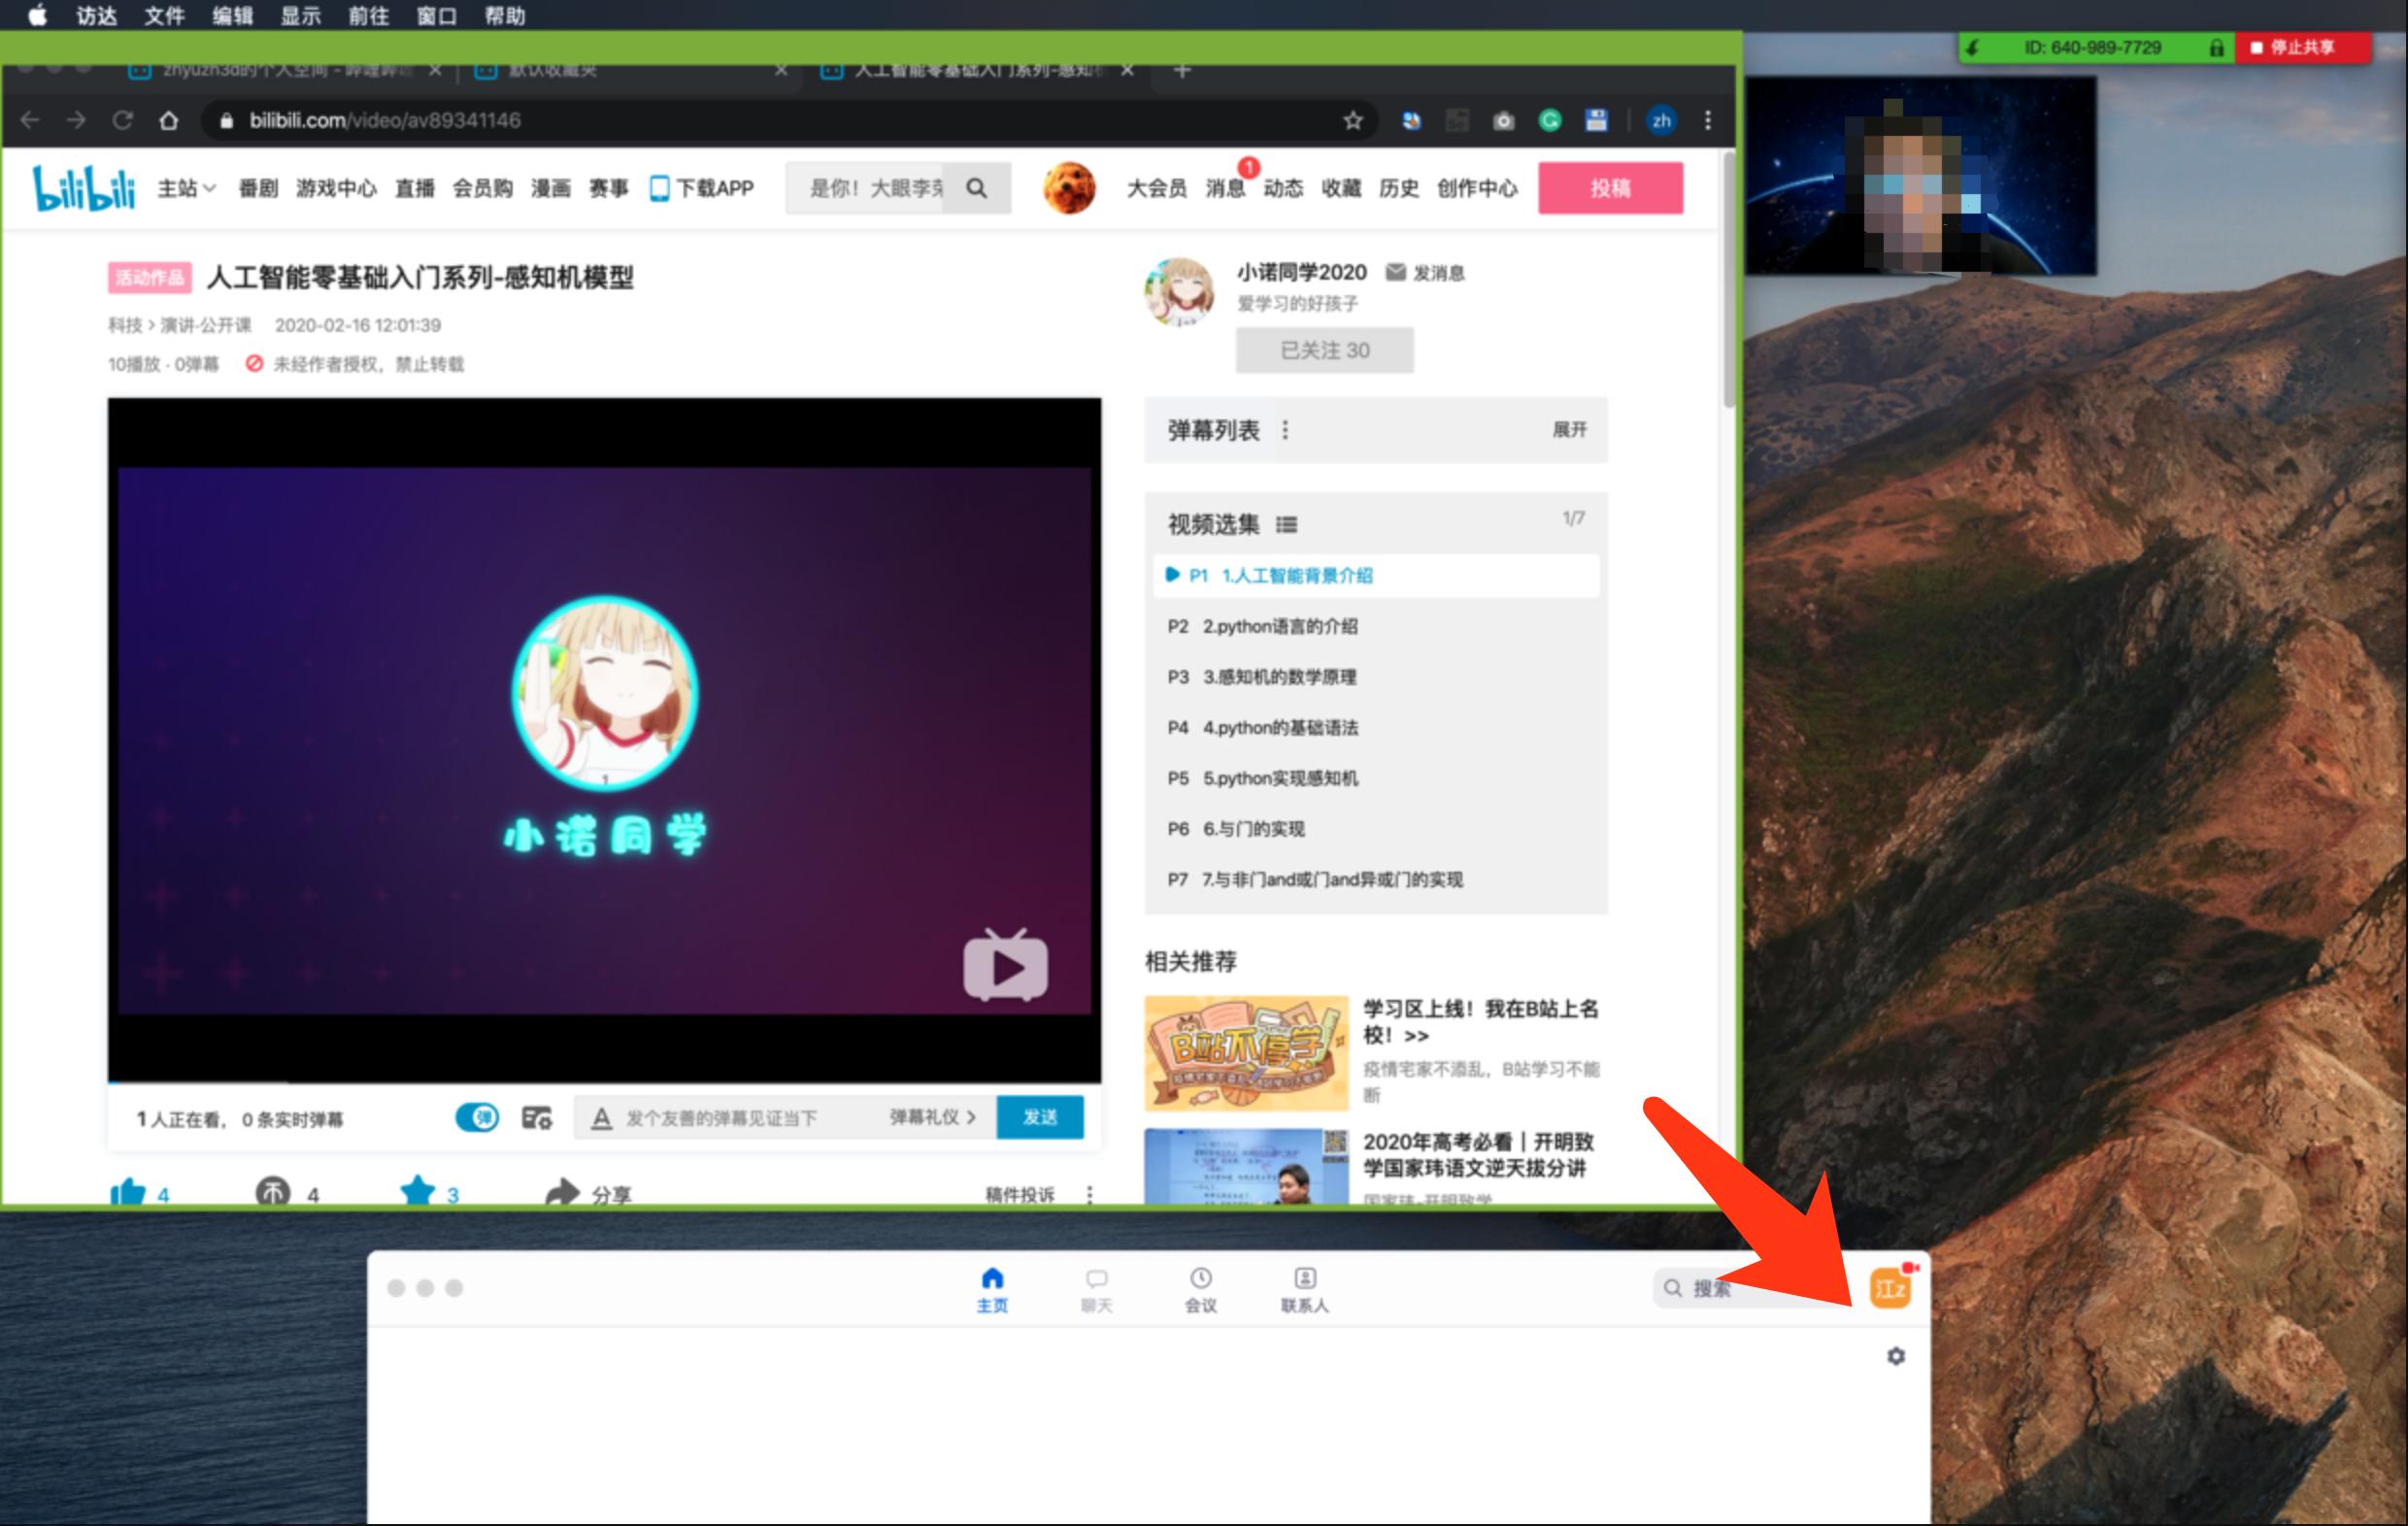Click the pink 投稿 button
Screen dimensions: 2408x1526
[1610, 187]
